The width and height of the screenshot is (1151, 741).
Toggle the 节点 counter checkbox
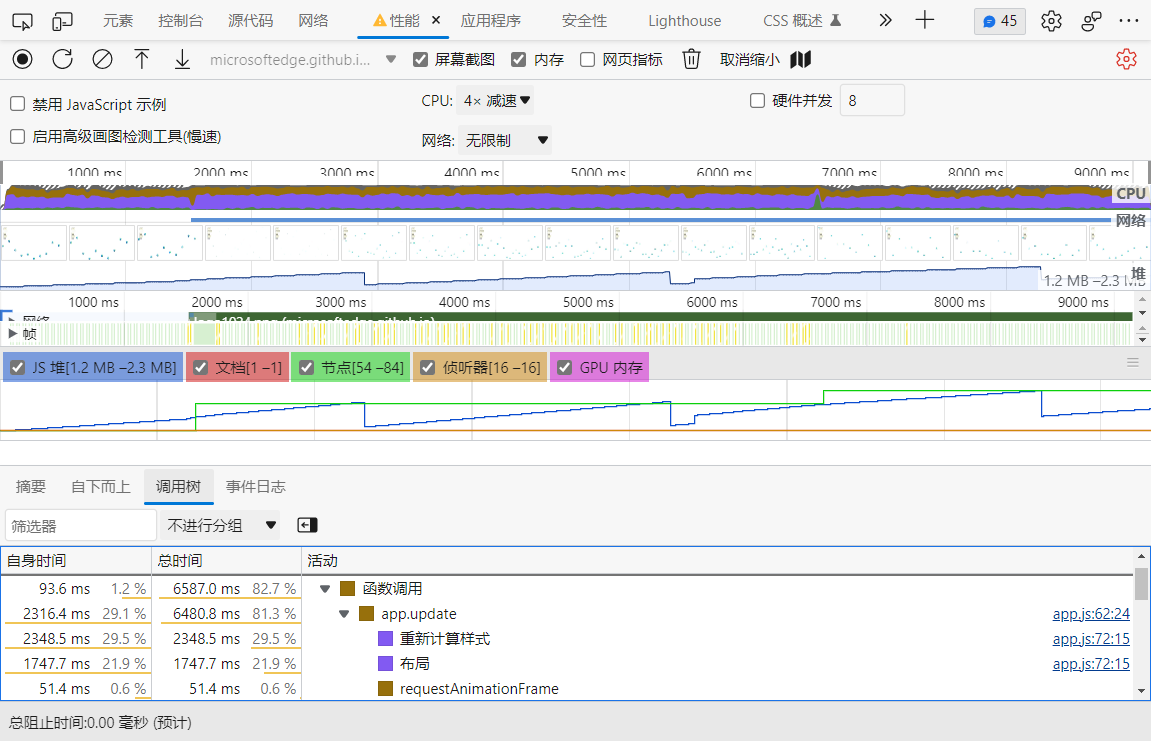tap(307, 368)
